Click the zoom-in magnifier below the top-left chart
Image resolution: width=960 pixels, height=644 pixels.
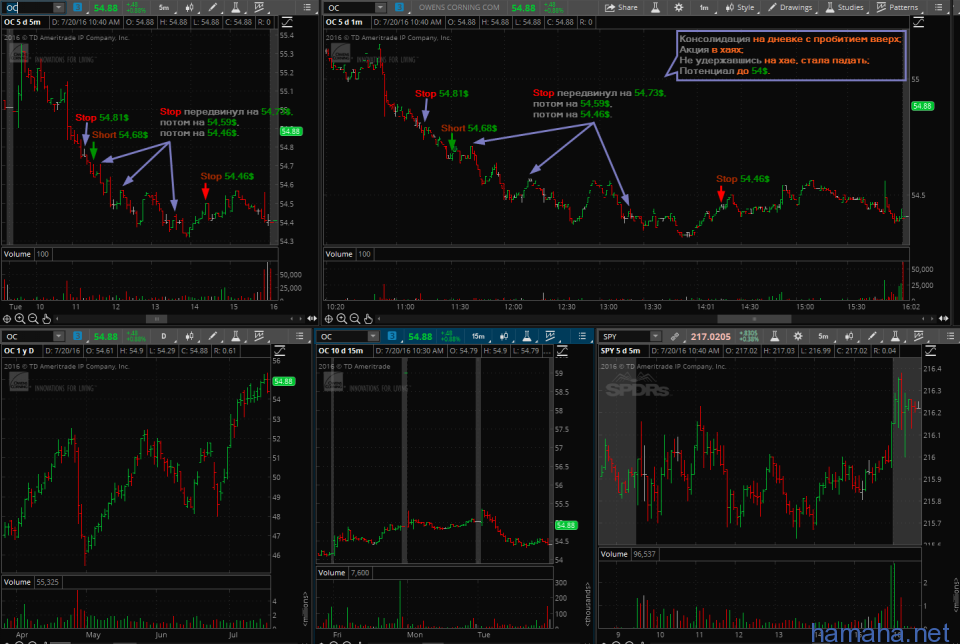pyautogui.click(x=20, y=318)
